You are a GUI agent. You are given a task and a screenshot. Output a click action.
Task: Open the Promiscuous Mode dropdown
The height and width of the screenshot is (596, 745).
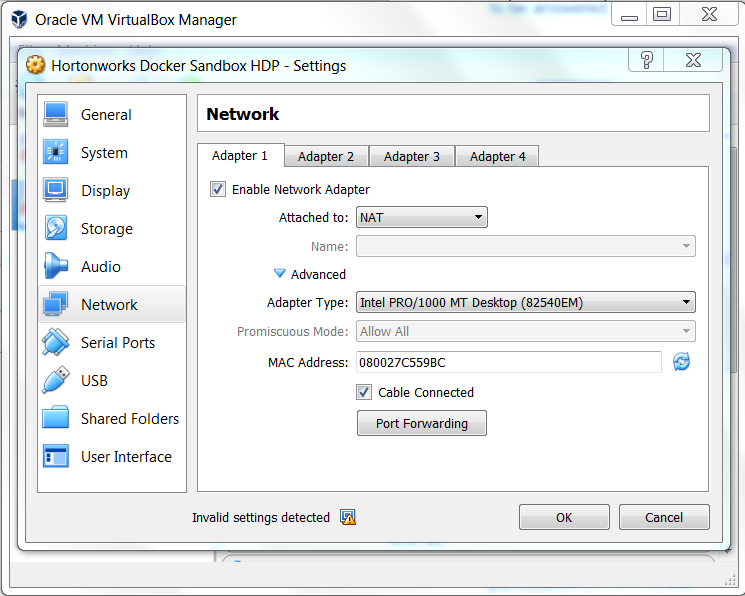526,331
